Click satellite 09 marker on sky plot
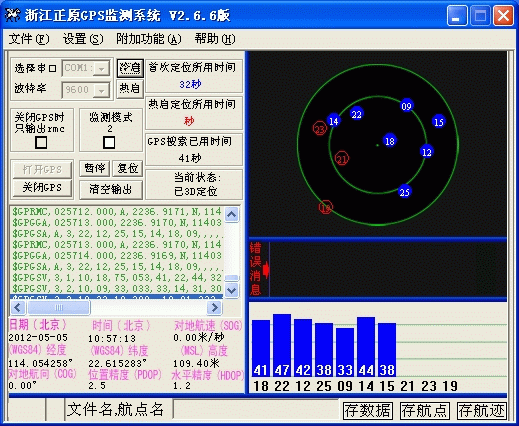The image size is (519, 426). (406, 106)
